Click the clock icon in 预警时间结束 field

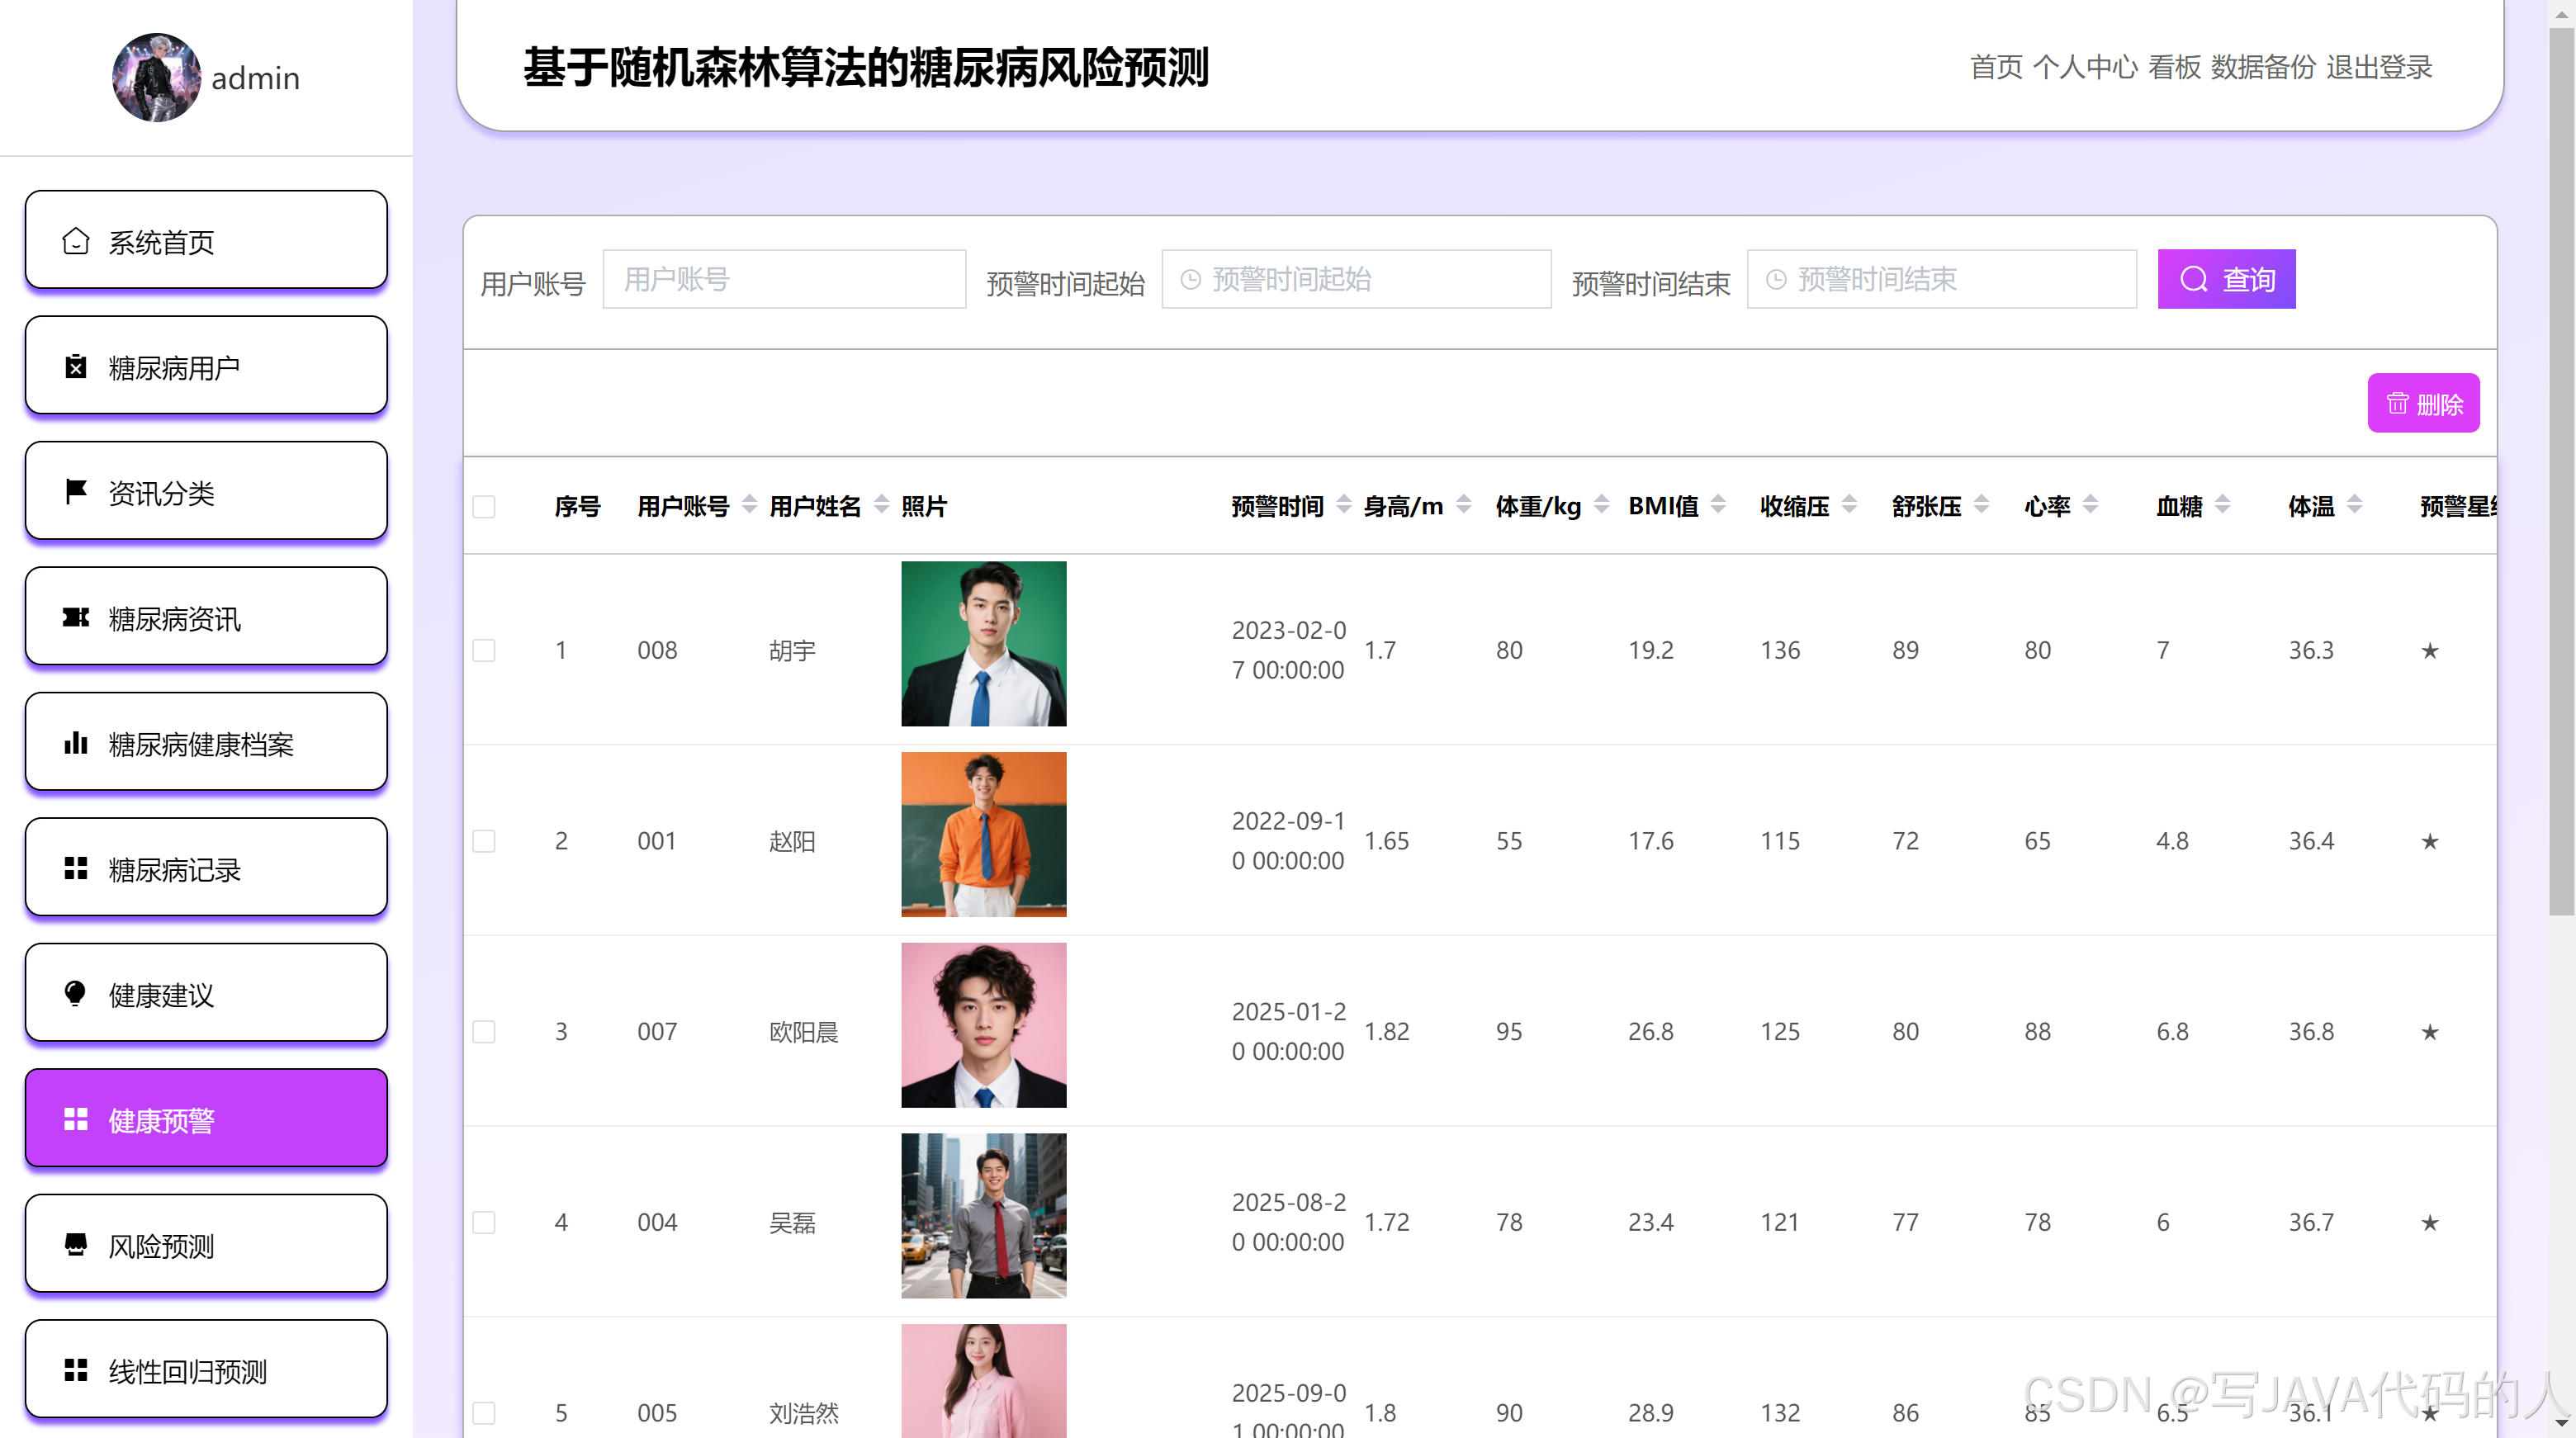[1776, 279]
